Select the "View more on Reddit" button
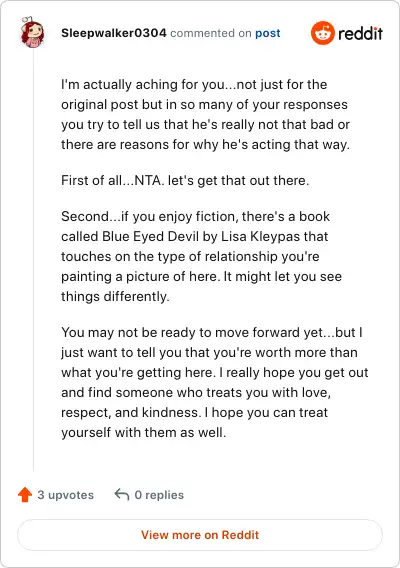This screenshot has width=400, height=568. tap(200, 535)
